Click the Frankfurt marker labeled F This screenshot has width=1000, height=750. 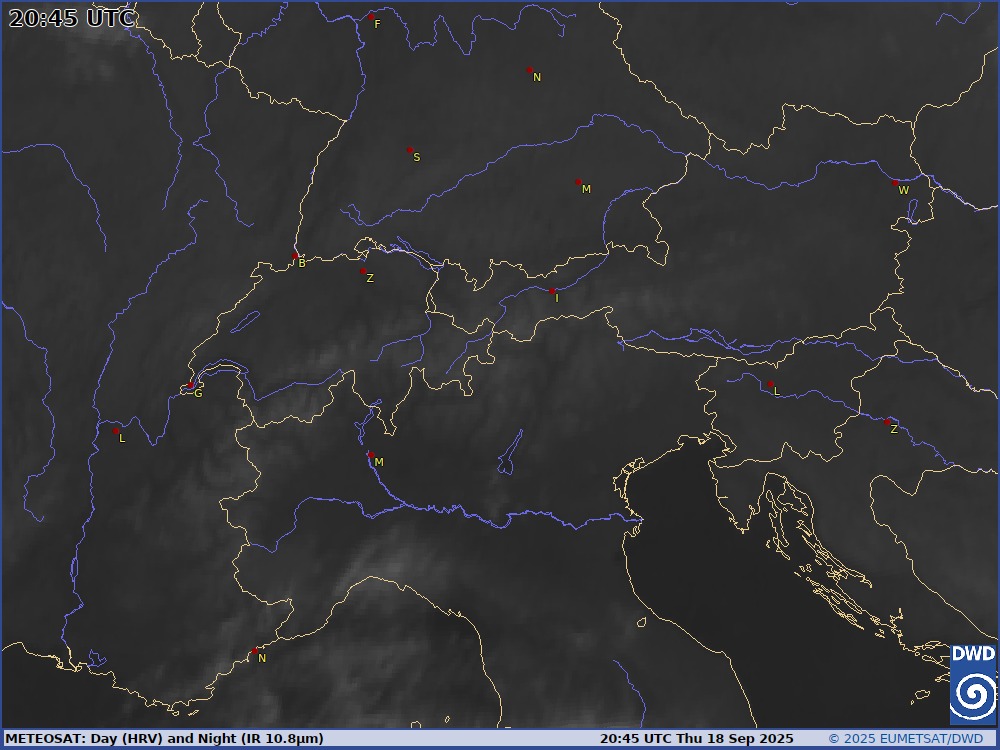pyautogui.click(x=371, y=17)
